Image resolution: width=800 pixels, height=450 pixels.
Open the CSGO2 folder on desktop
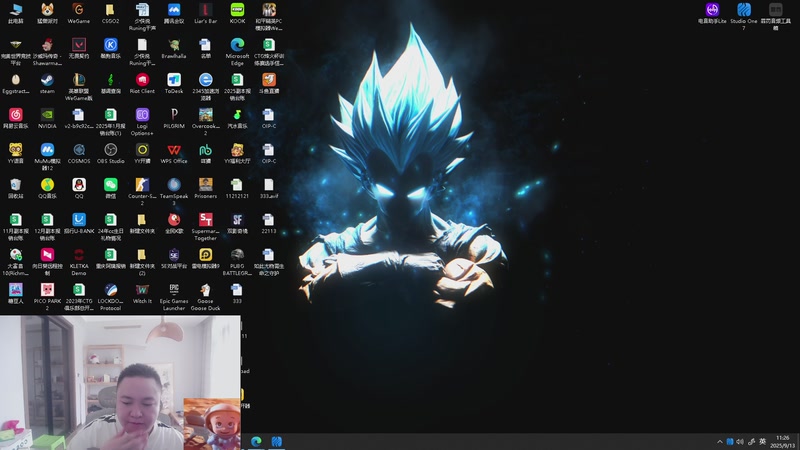point(110,13)
